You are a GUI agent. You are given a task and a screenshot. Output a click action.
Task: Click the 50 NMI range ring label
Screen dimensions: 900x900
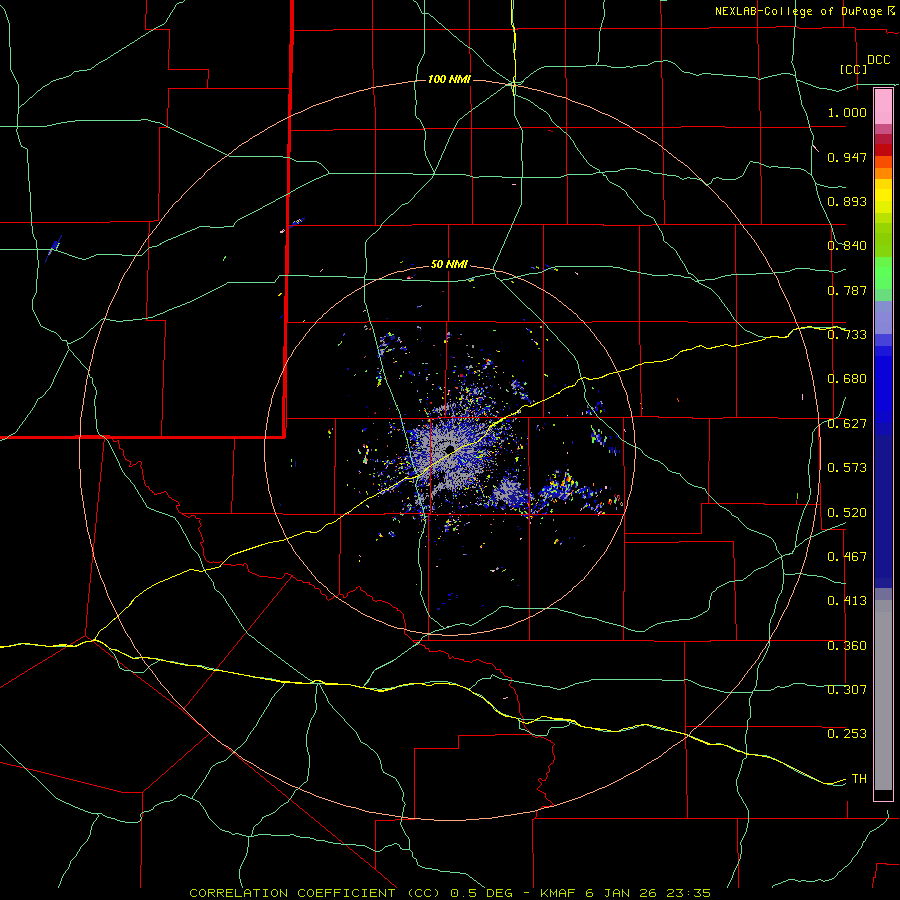tap(449, 265)
